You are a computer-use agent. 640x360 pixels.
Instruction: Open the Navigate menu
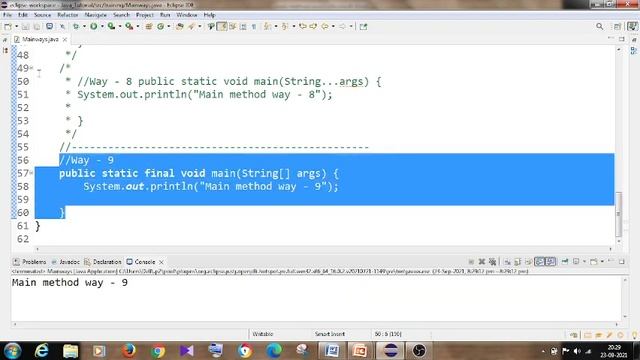(96, 15)
